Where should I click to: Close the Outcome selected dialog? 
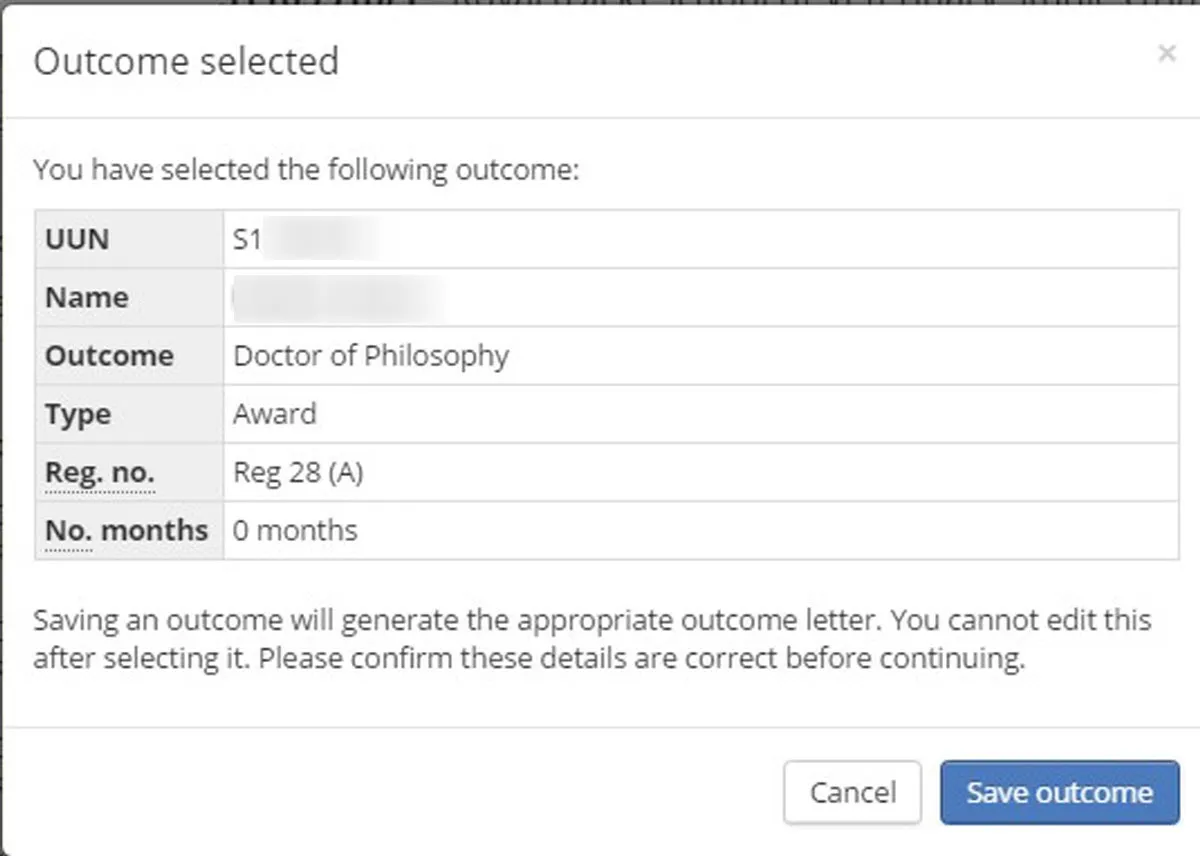tap(1166, 54)
